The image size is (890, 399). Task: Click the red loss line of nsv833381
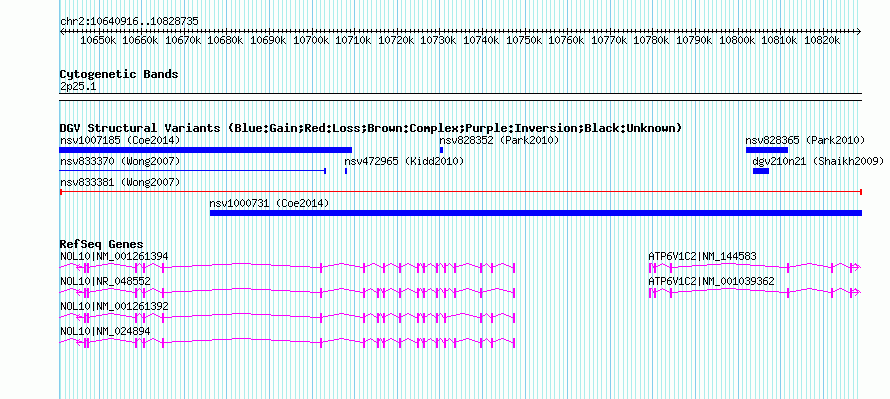[x=460, y=192]
